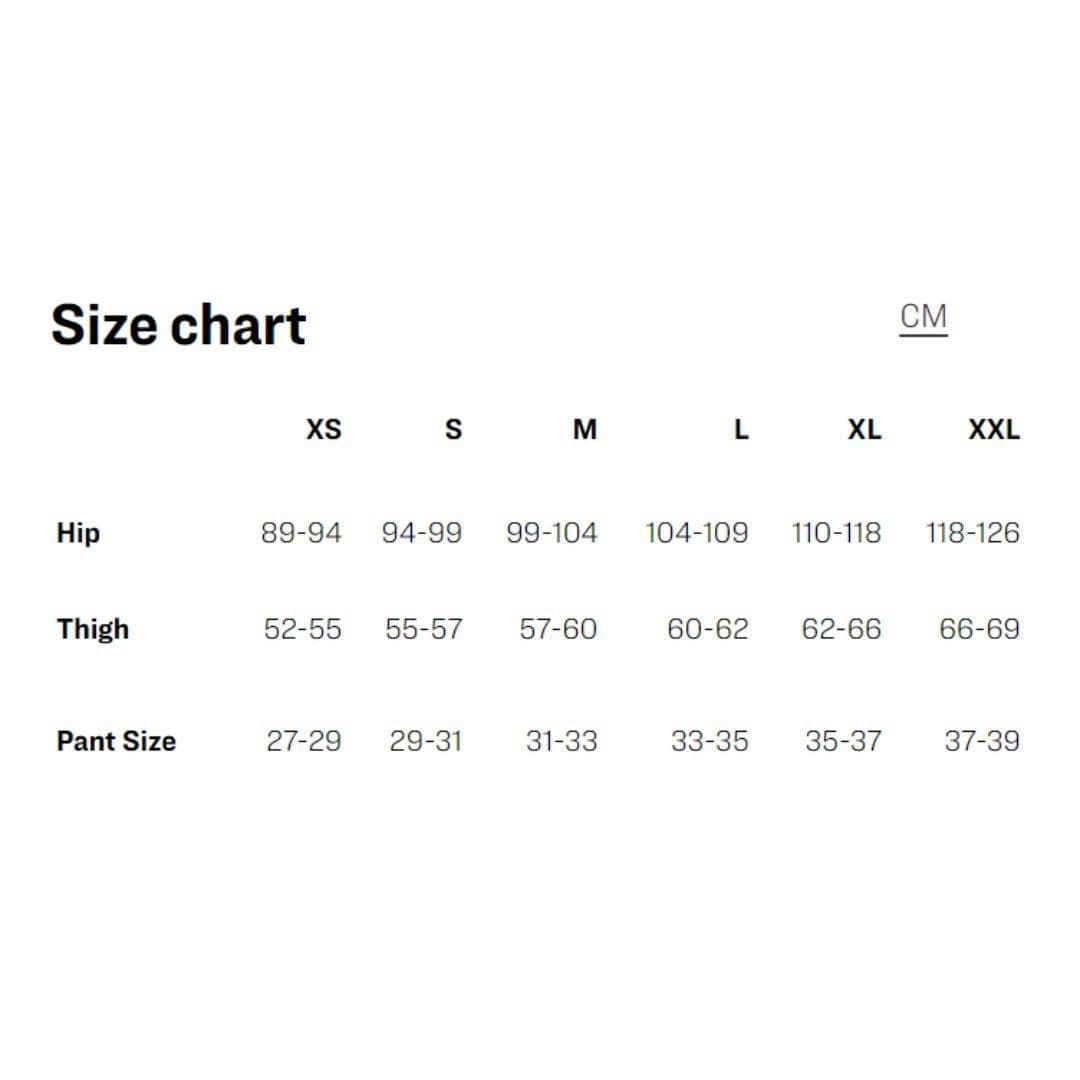Click the 37-39 pant size value
The width and height of the screenshot is (1080, 1080).
click(x=981, y=741)
